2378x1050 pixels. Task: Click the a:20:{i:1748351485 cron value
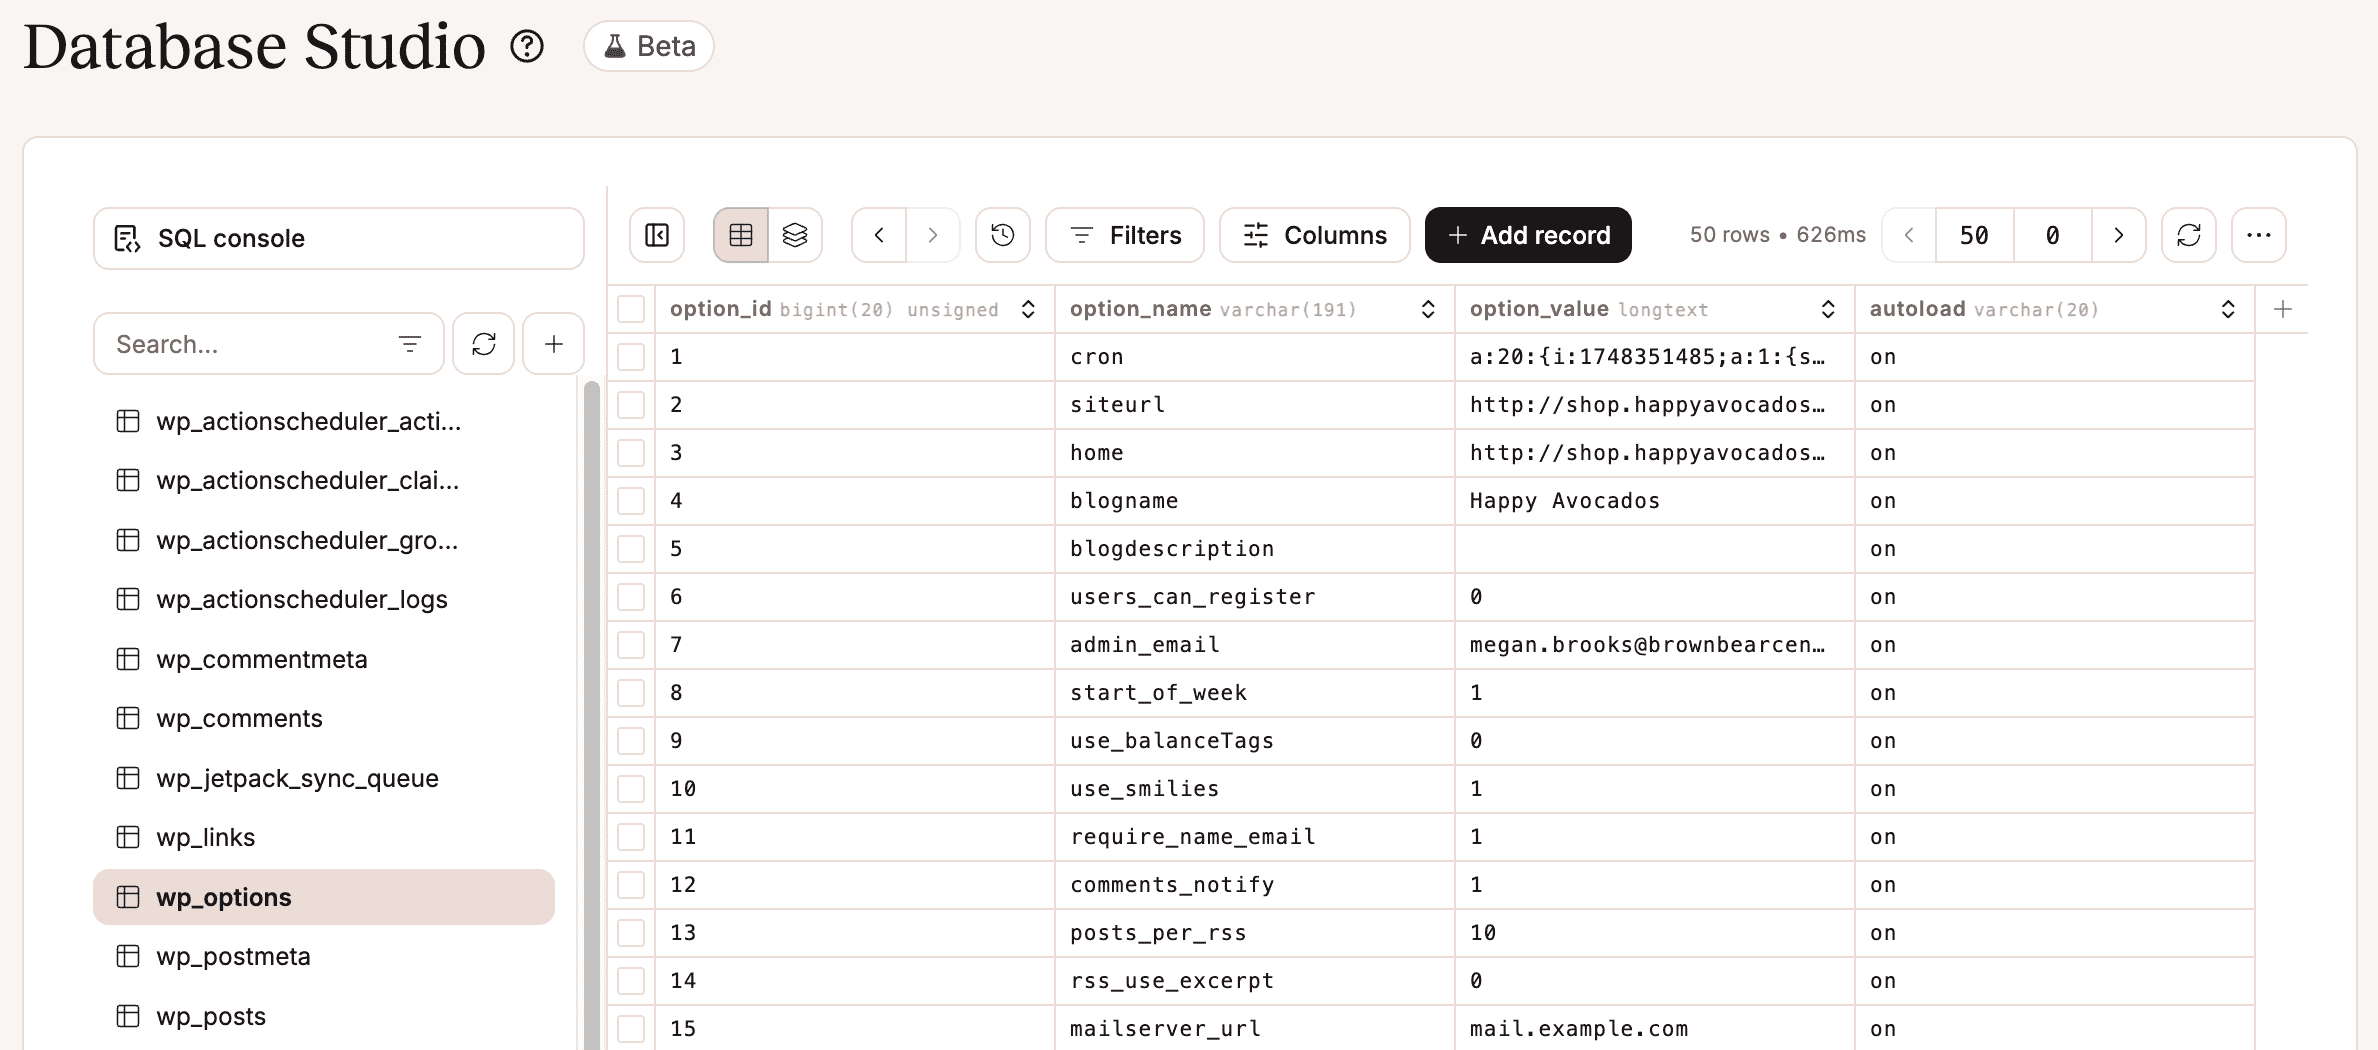point(1655,357)
